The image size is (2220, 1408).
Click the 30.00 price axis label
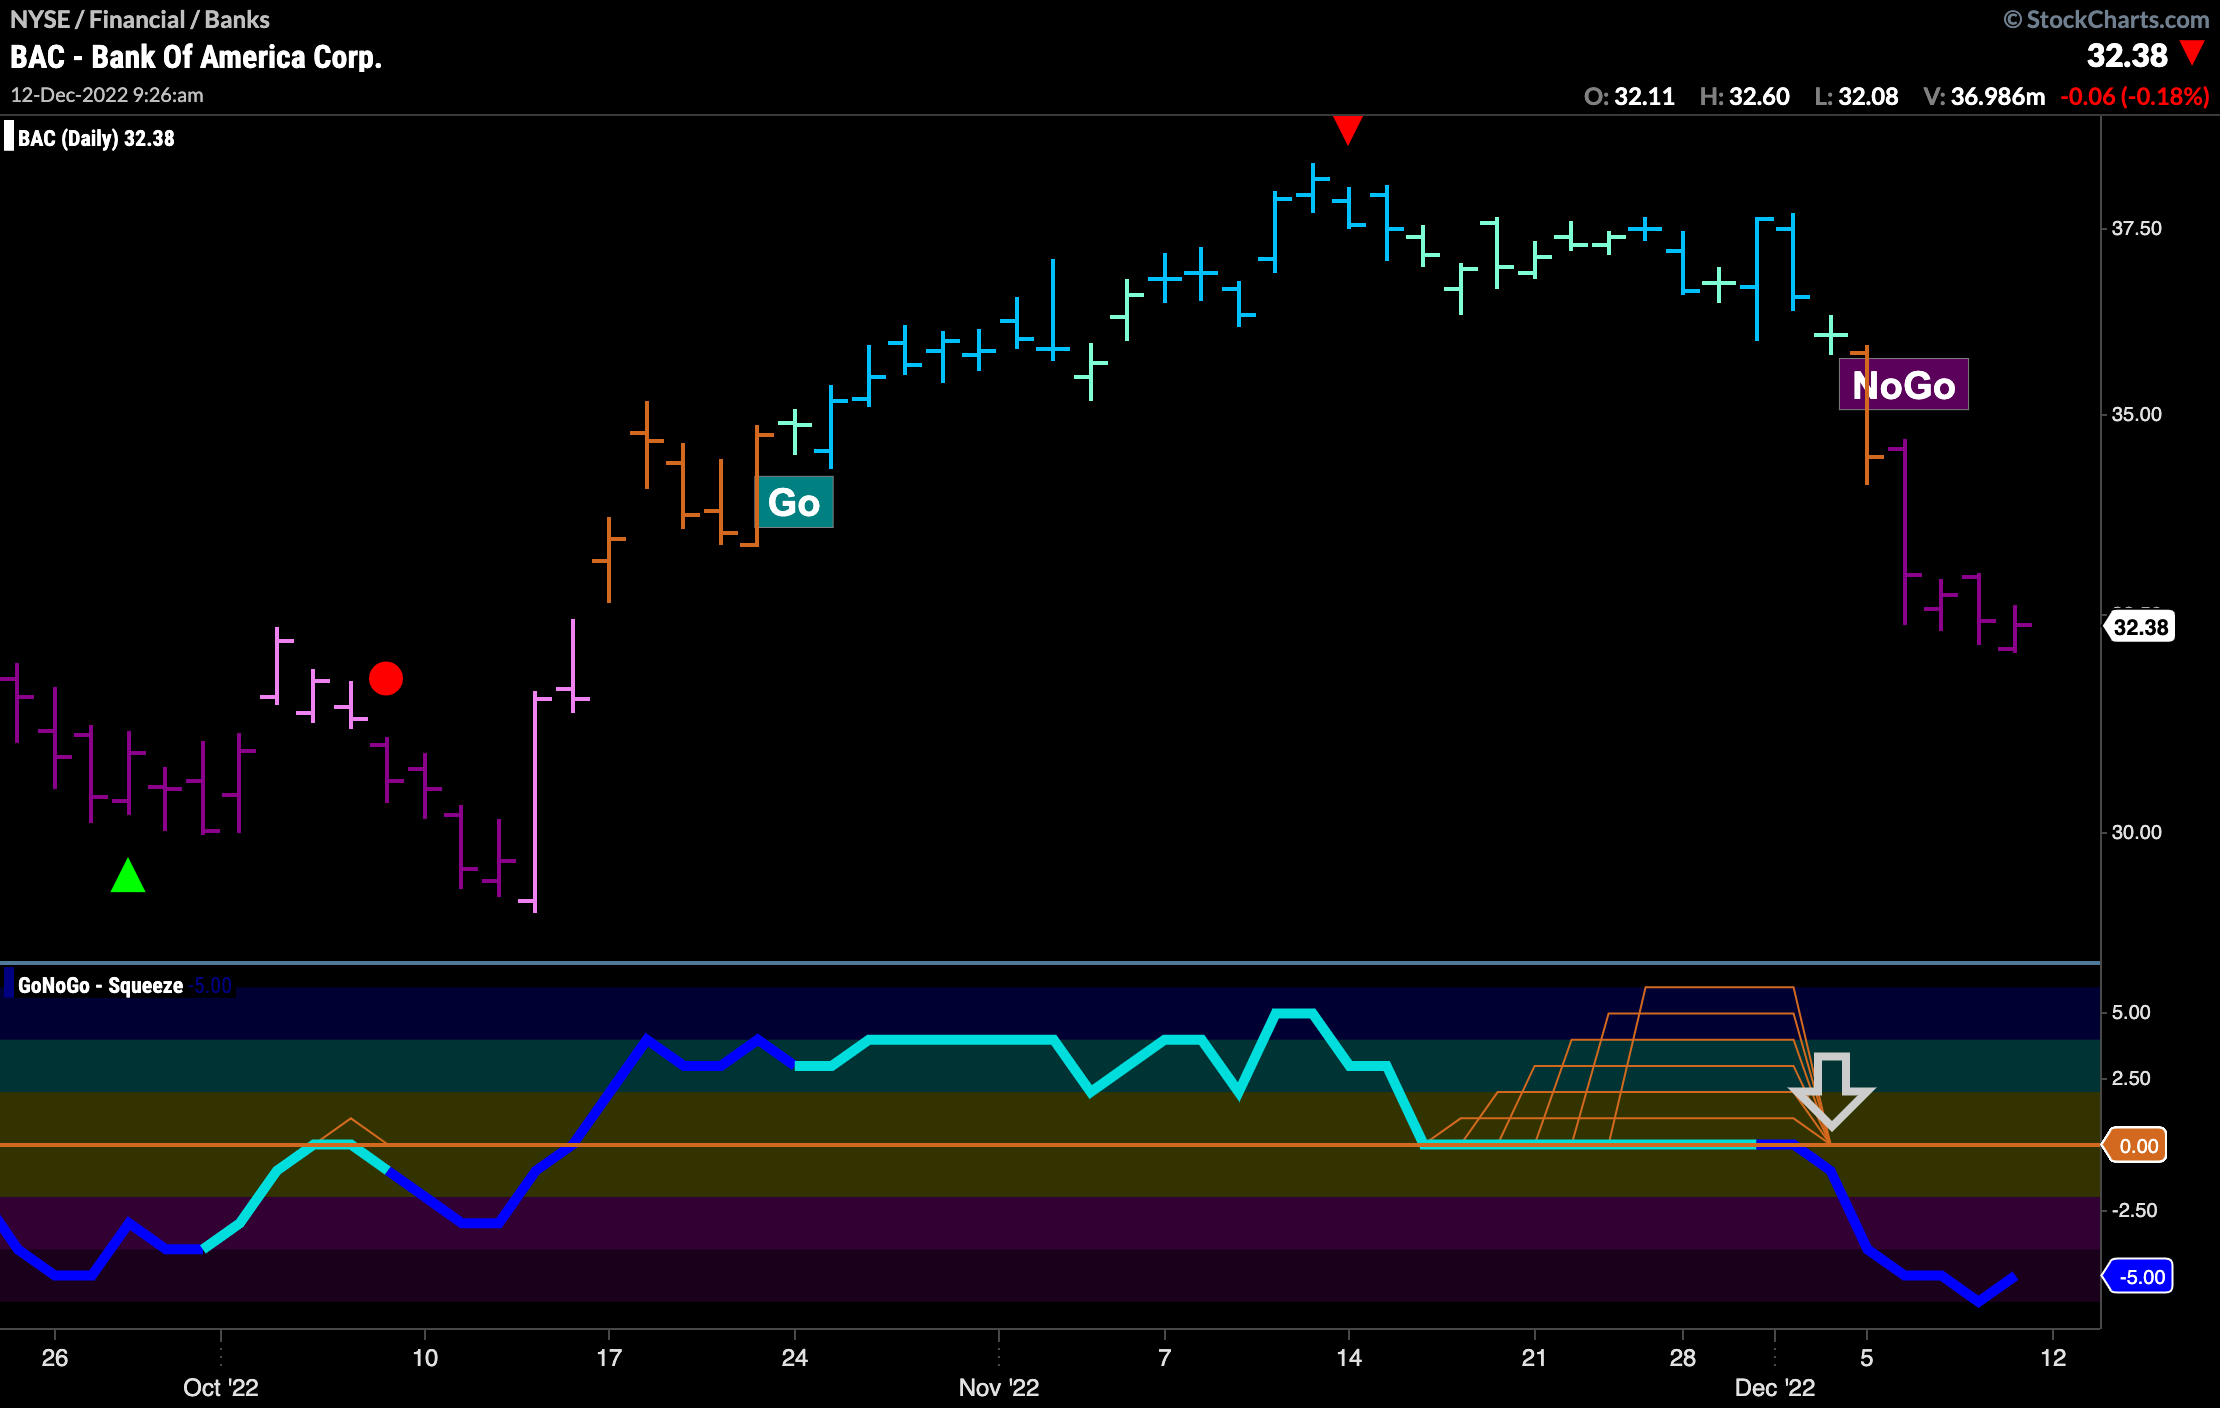pos(2136,832)
